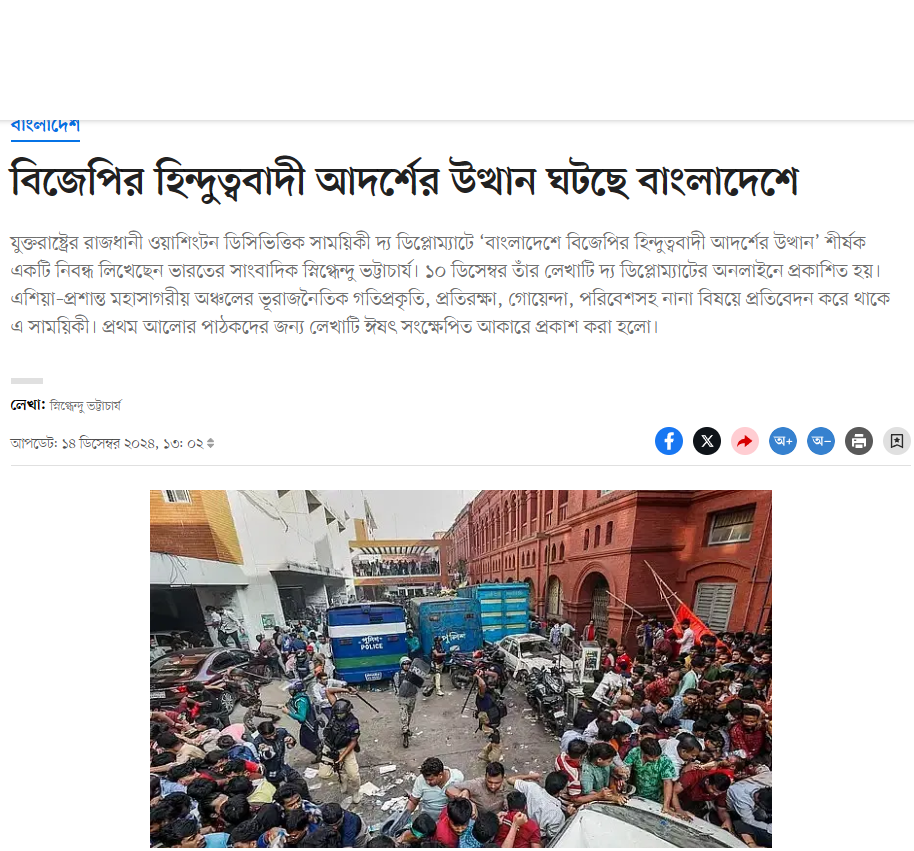
Task: Decrease font size with অ− button
Action: point(821,441)
